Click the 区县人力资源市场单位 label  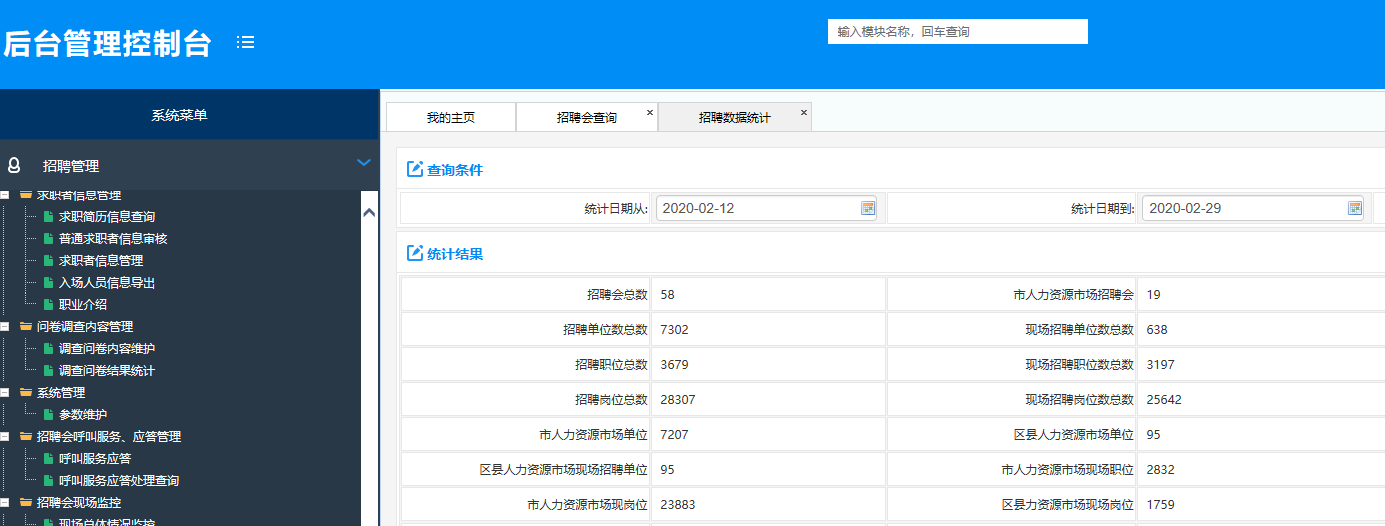click(1073, 435)
